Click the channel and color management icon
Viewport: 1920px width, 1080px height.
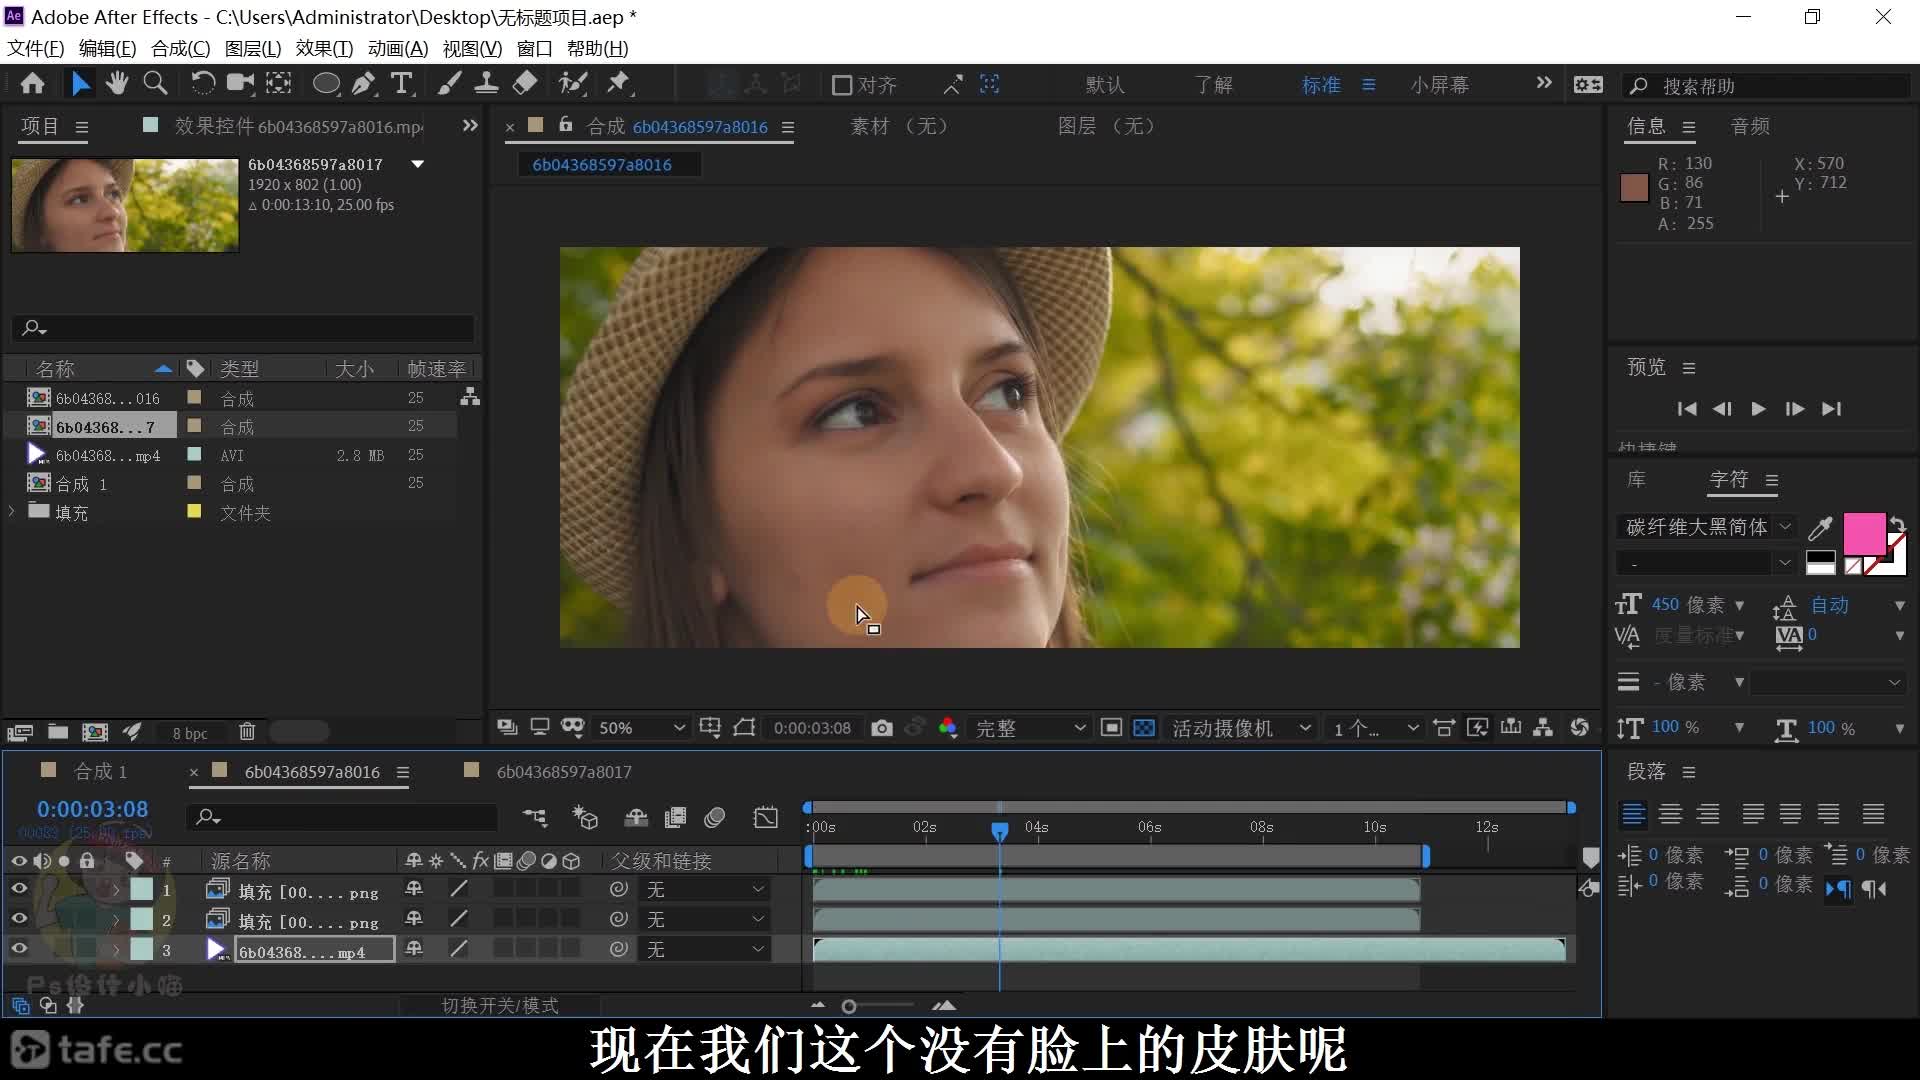948,728
